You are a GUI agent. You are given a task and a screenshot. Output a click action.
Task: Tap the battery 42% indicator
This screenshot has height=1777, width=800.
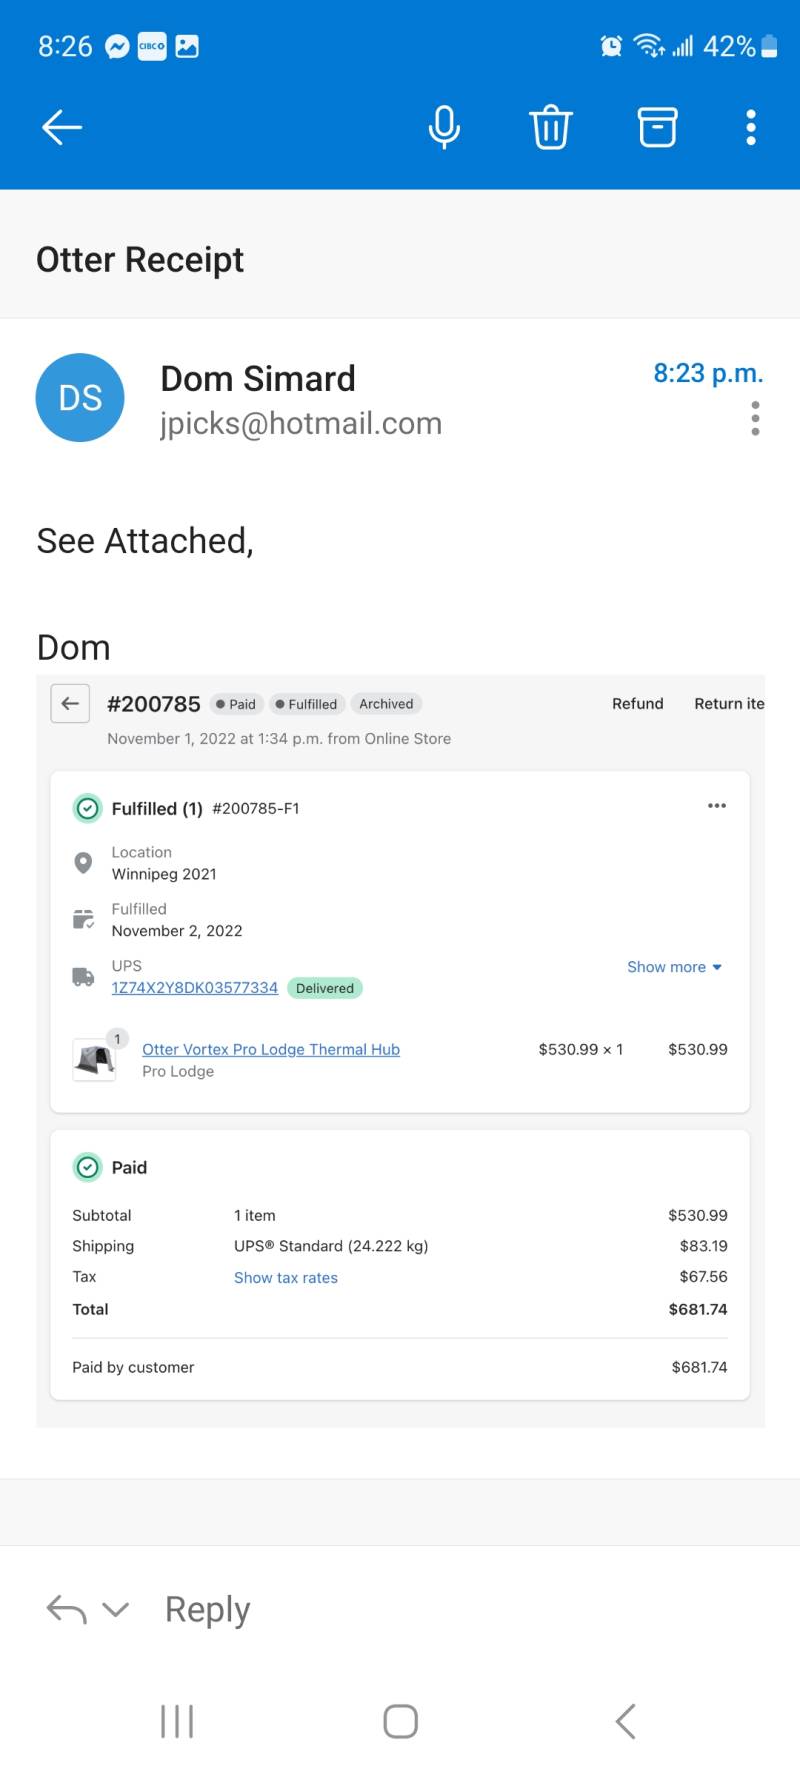(x=740, y=46)
